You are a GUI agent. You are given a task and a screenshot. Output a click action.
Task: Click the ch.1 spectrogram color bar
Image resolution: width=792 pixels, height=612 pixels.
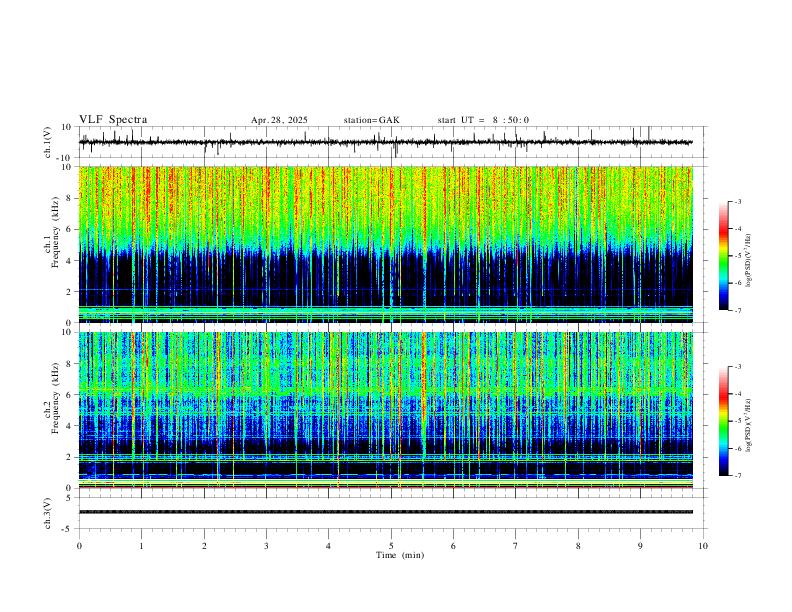pos(724,256)
